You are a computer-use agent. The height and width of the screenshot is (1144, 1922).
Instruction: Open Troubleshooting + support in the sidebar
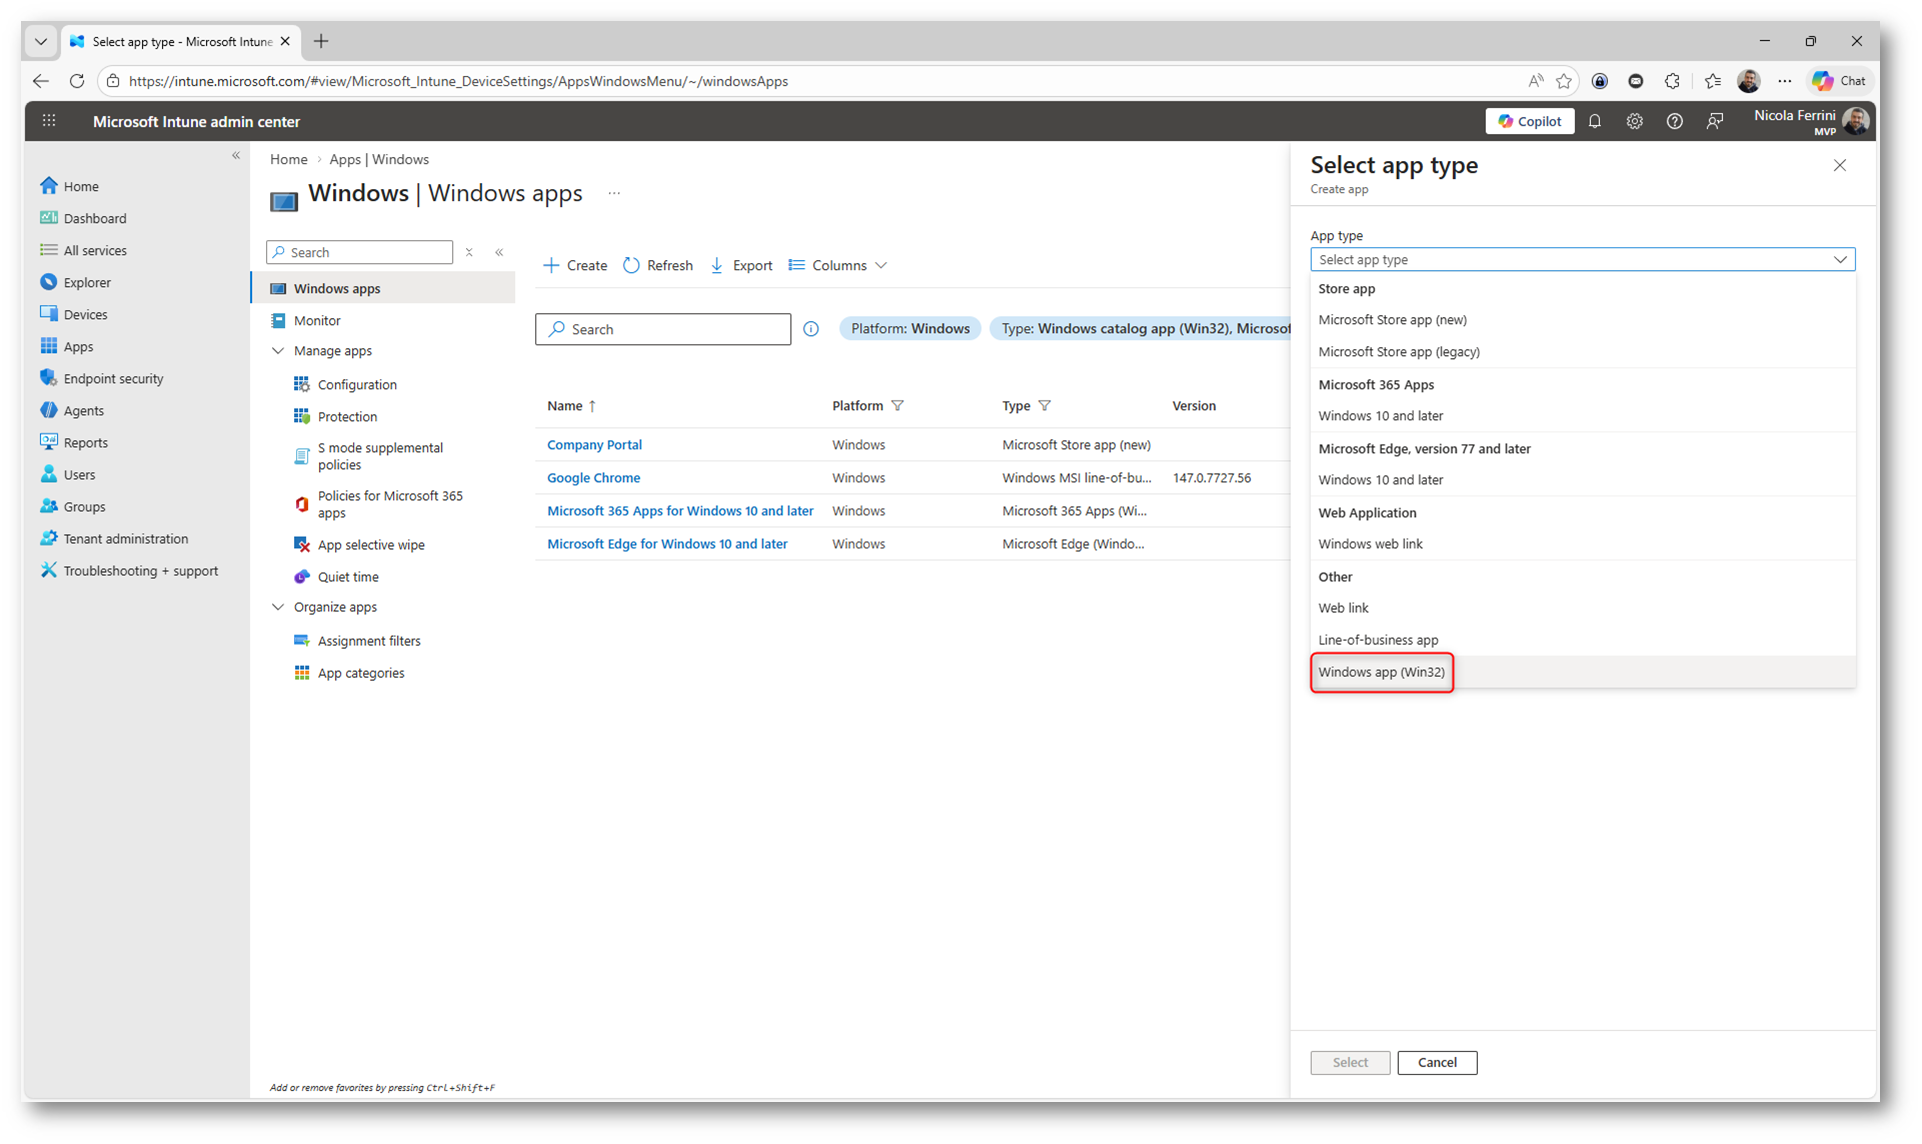point(140,570)
